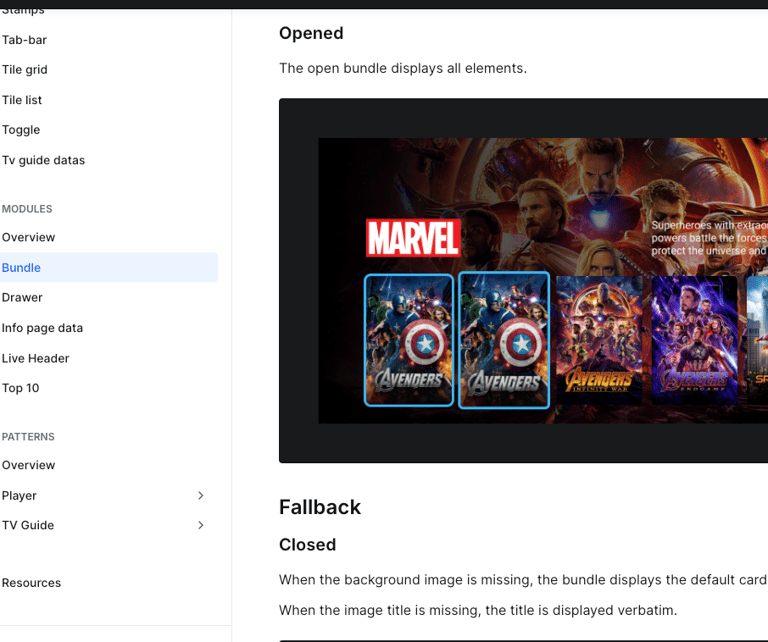The image size is (768, 642).
Task: Open the Drawer module page
Action: click(x=22, y=297)
